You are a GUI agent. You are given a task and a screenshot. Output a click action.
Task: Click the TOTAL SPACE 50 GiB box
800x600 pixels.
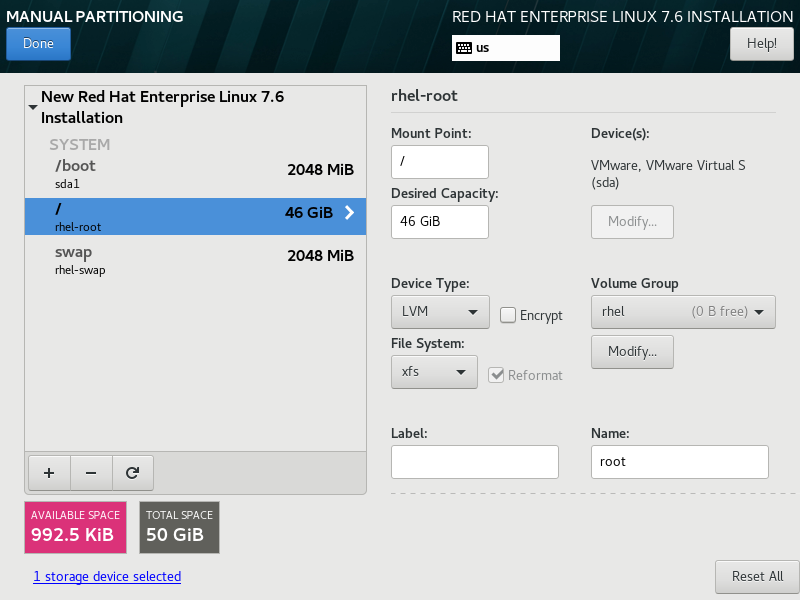pos(180,527)
